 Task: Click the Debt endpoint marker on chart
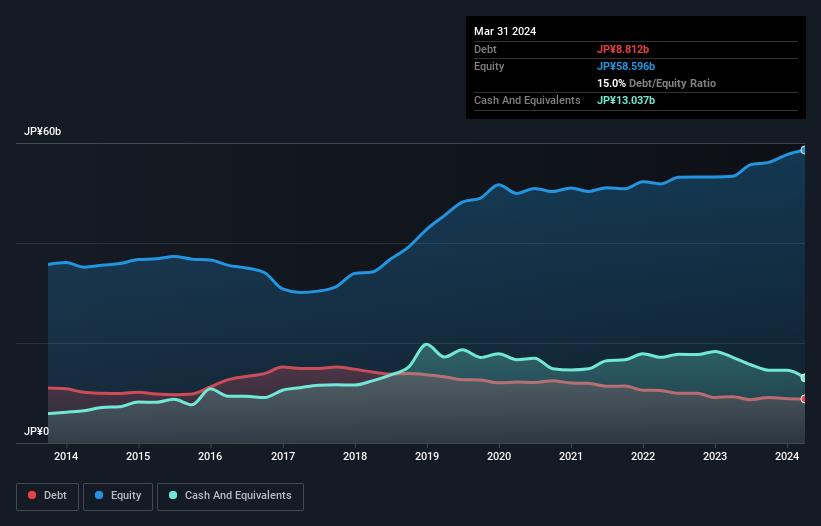(804, 399)
